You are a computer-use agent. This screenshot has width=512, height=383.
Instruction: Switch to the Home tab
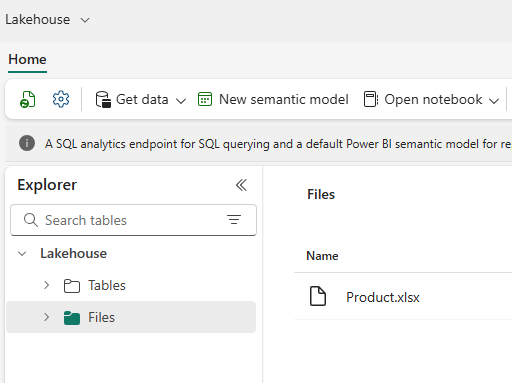pos(27,60)
